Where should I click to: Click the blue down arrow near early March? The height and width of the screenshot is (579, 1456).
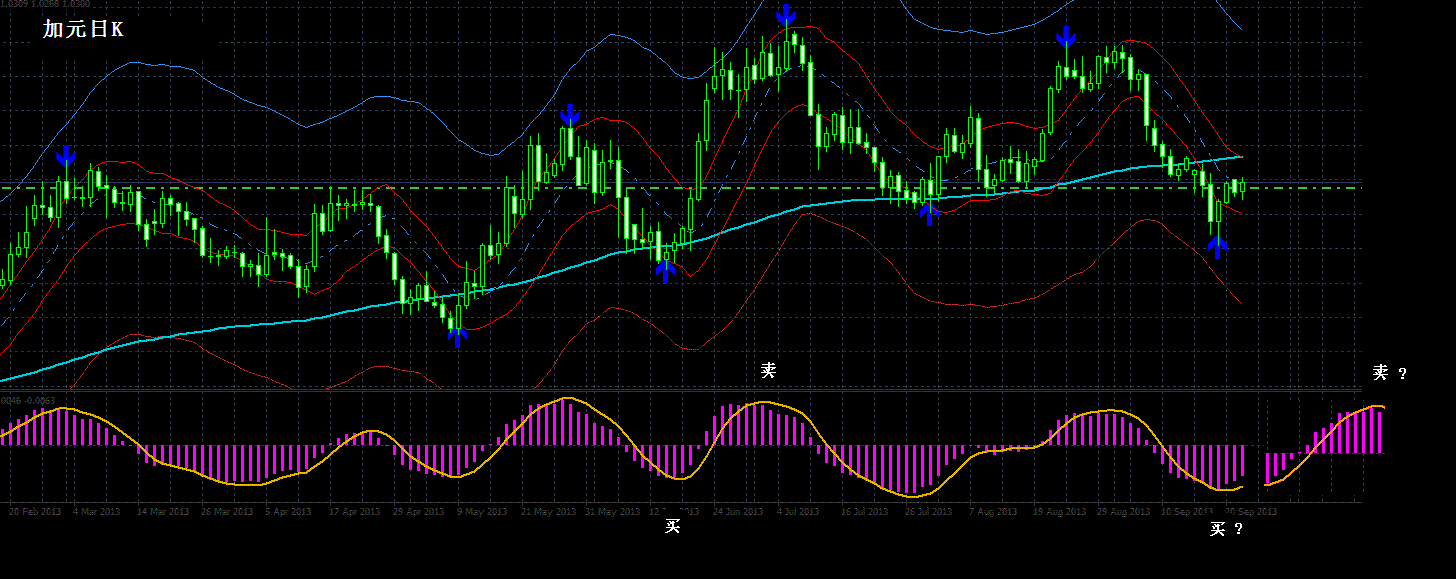(x=66, y=156)
